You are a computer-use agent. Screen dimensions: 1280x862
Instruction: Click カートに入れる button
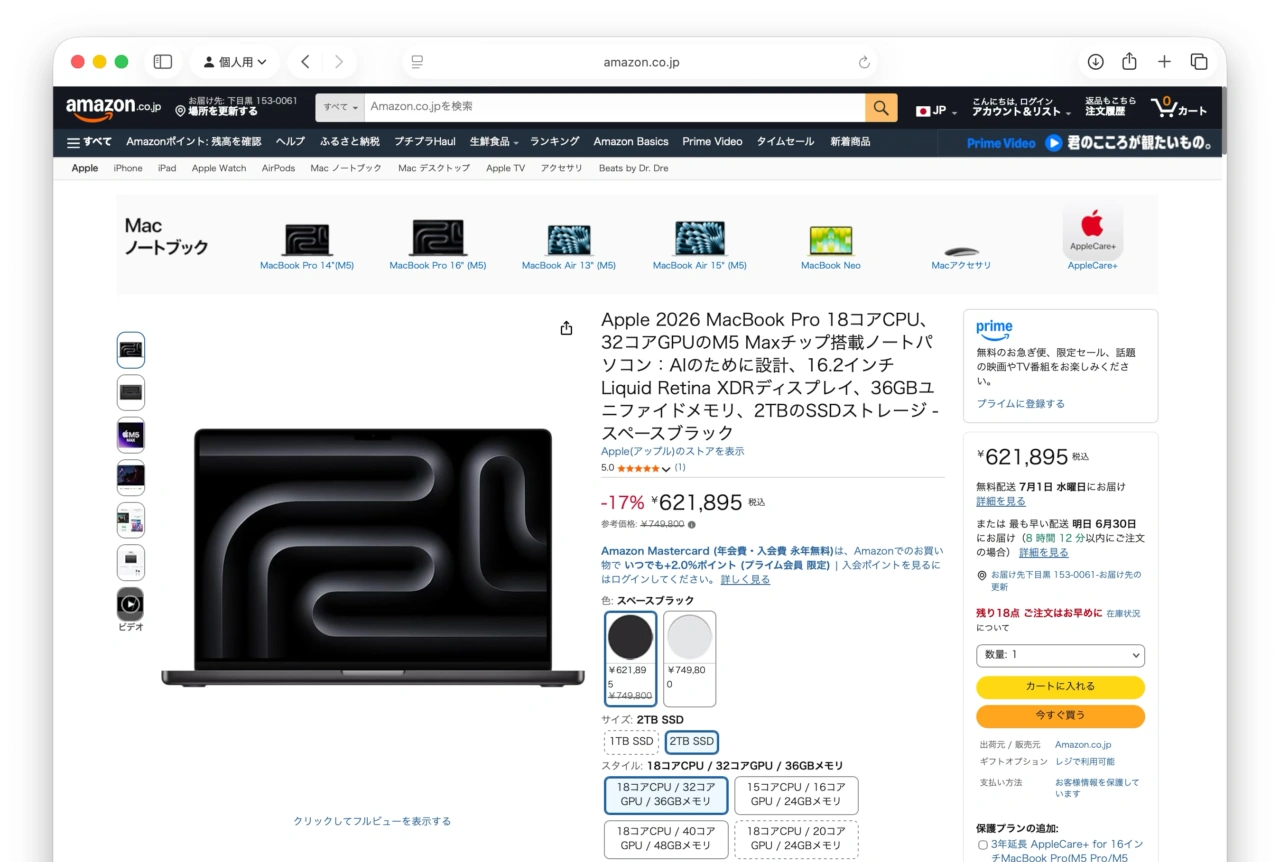[x=1060, y=687]
